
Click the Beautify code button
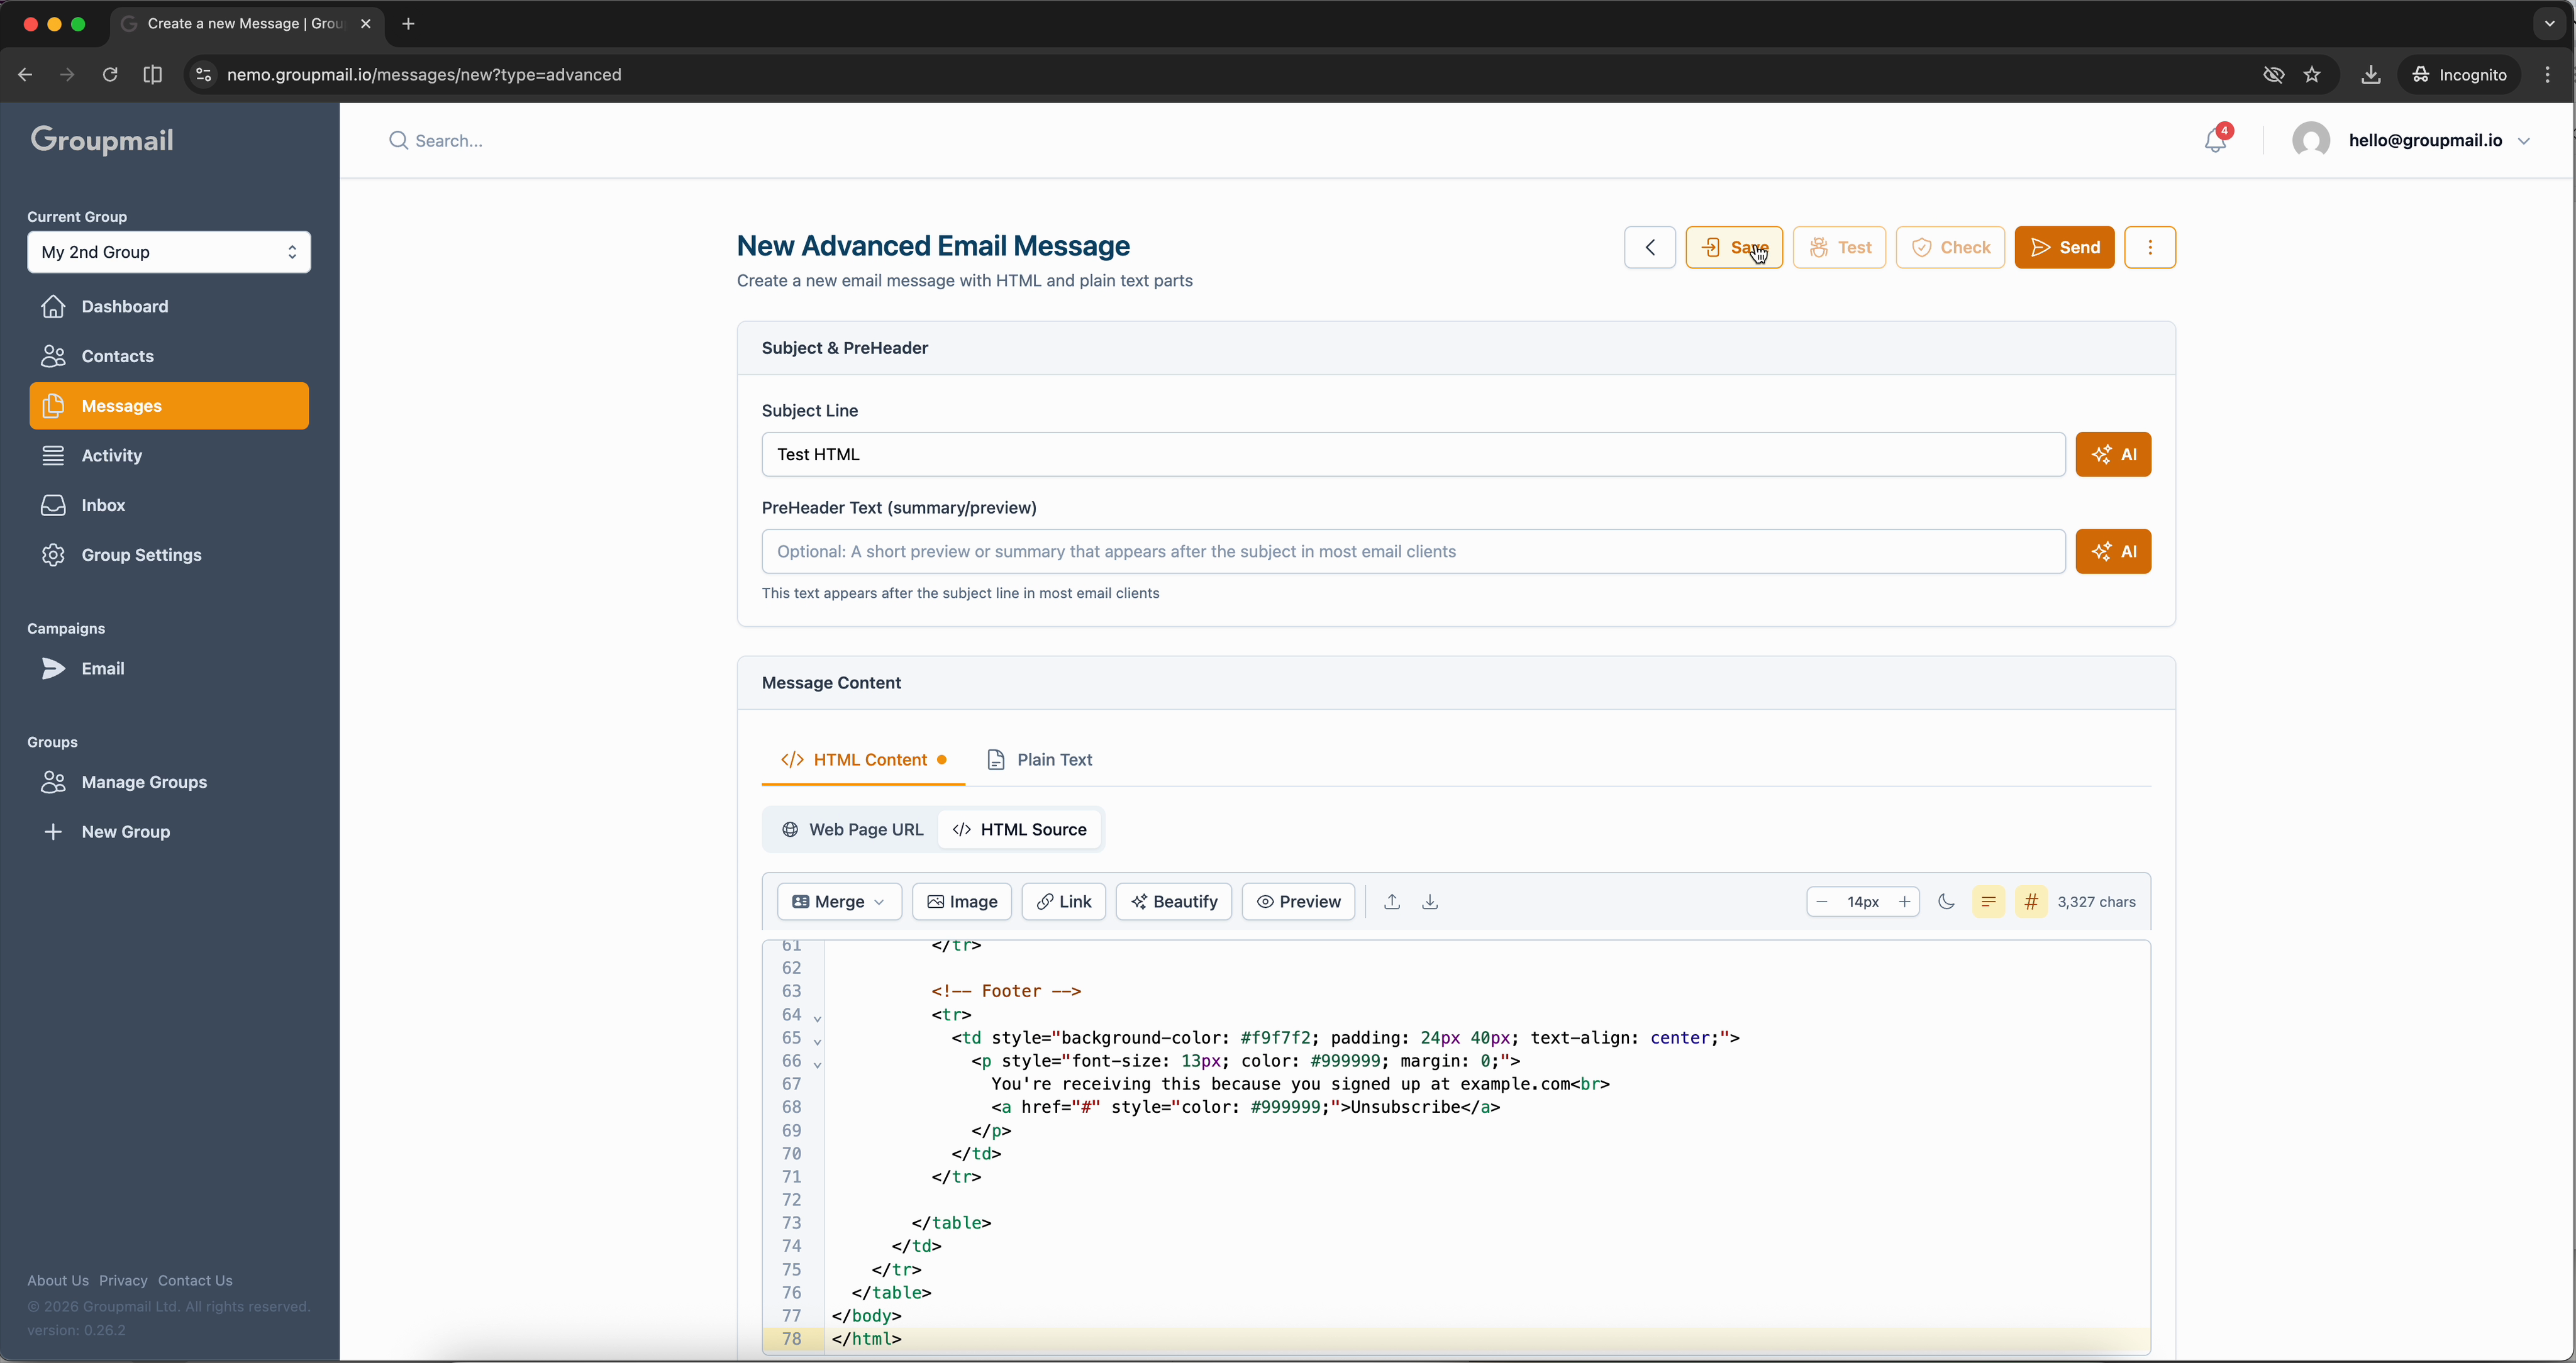pos(1174,901)
